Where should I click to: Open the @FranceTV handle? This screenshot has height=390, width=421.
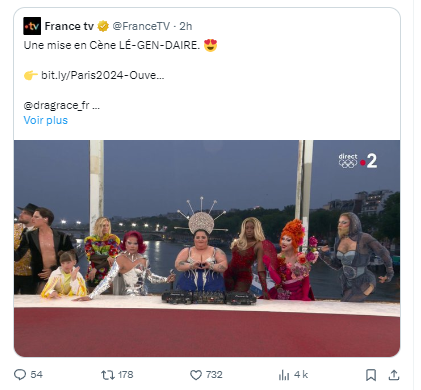click(141, 26)
